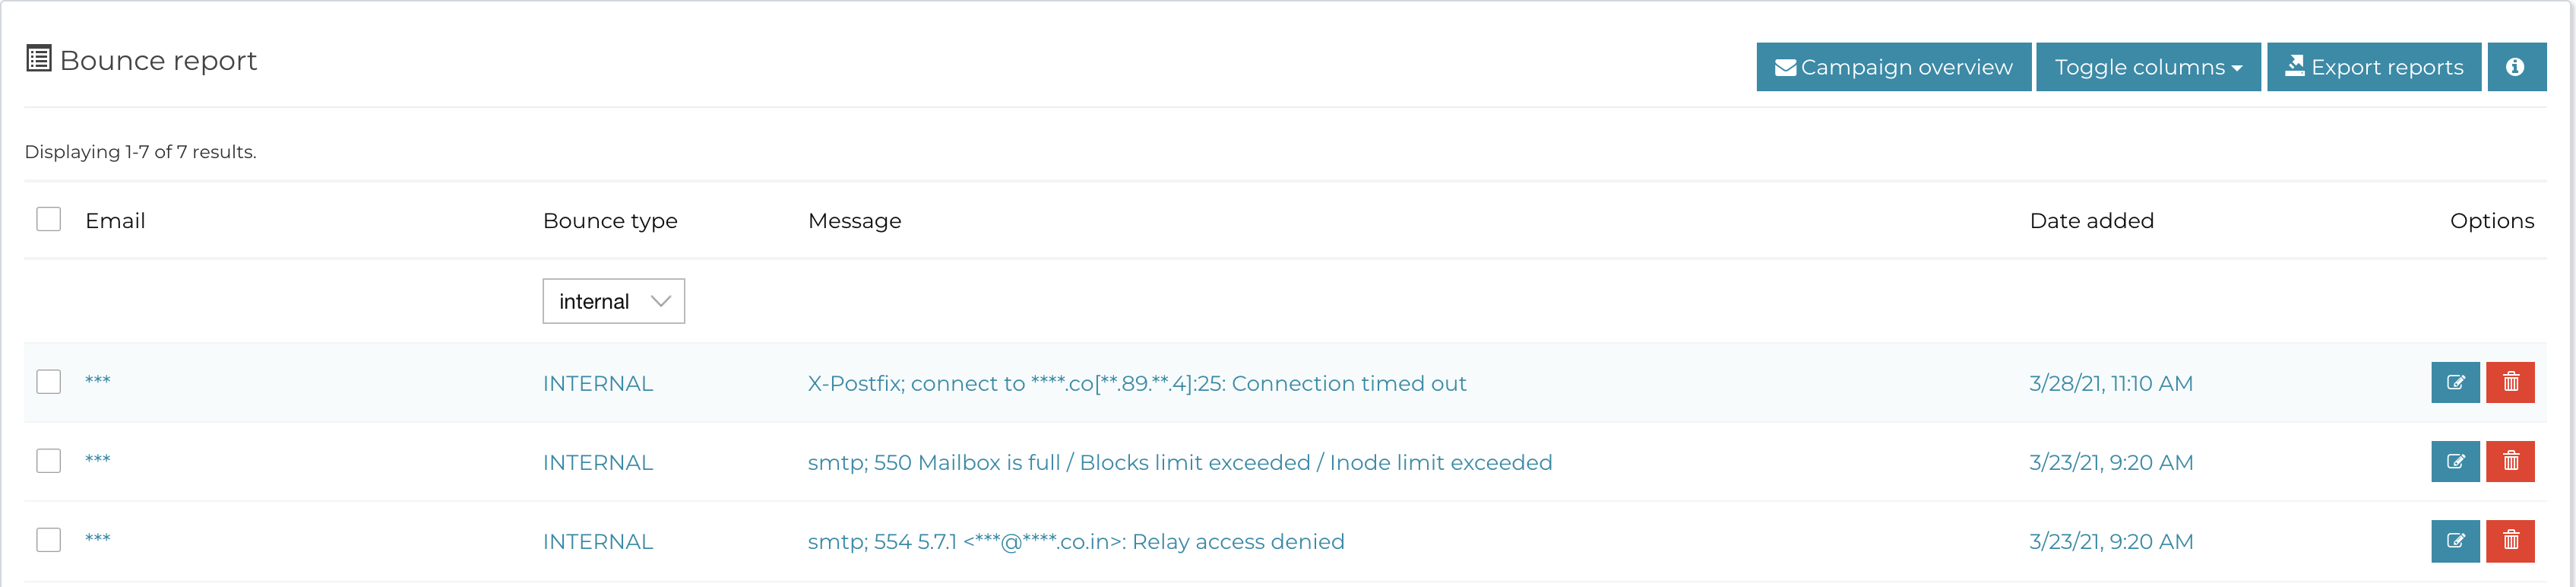Image resolution: width=2576 pixels, height=587 pixels.
Task: Click the info icon button
Action: [2516, 67]
